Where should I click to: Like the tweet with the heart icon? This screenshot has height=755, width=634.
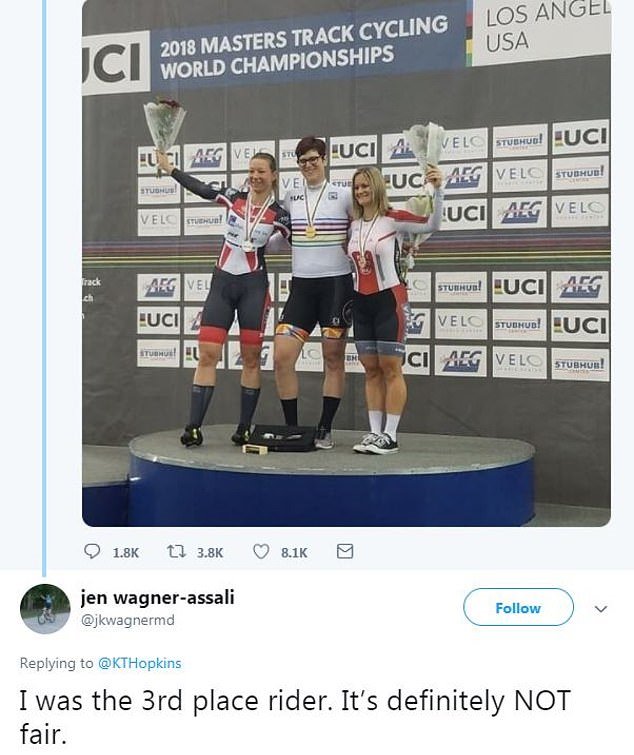coord(262,551)
